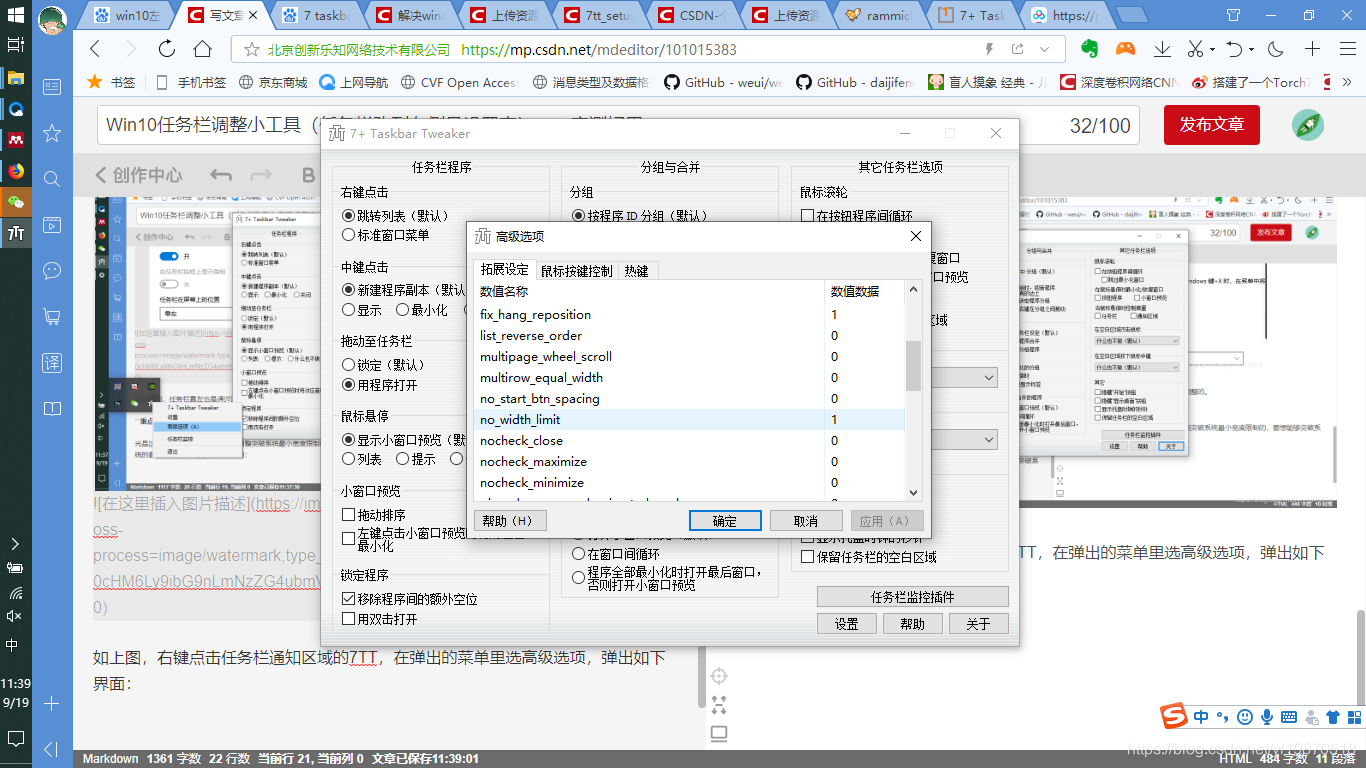Viewport: 1366px width, 768px height.
Task: Switch to 热键 tab
Action: click(x=636, y=270)
